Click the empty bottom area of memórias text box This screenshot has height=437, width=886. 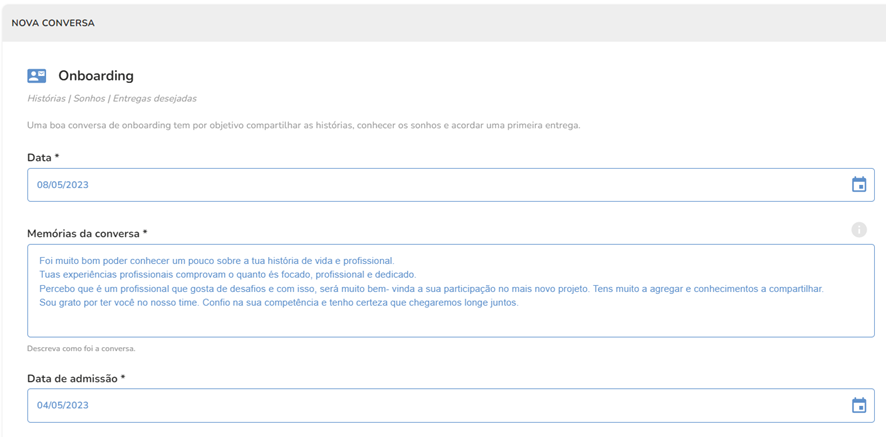click(450, 323)
